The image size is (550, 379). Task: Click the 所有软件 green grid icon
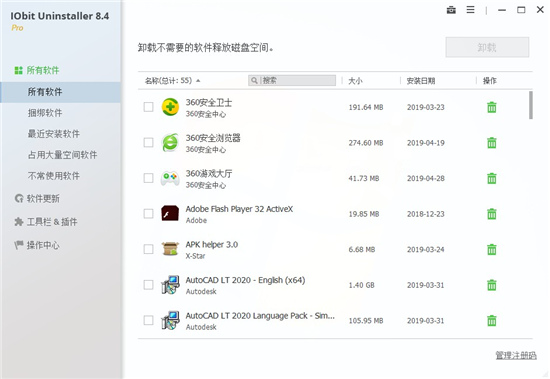click(x=18, y=70)
